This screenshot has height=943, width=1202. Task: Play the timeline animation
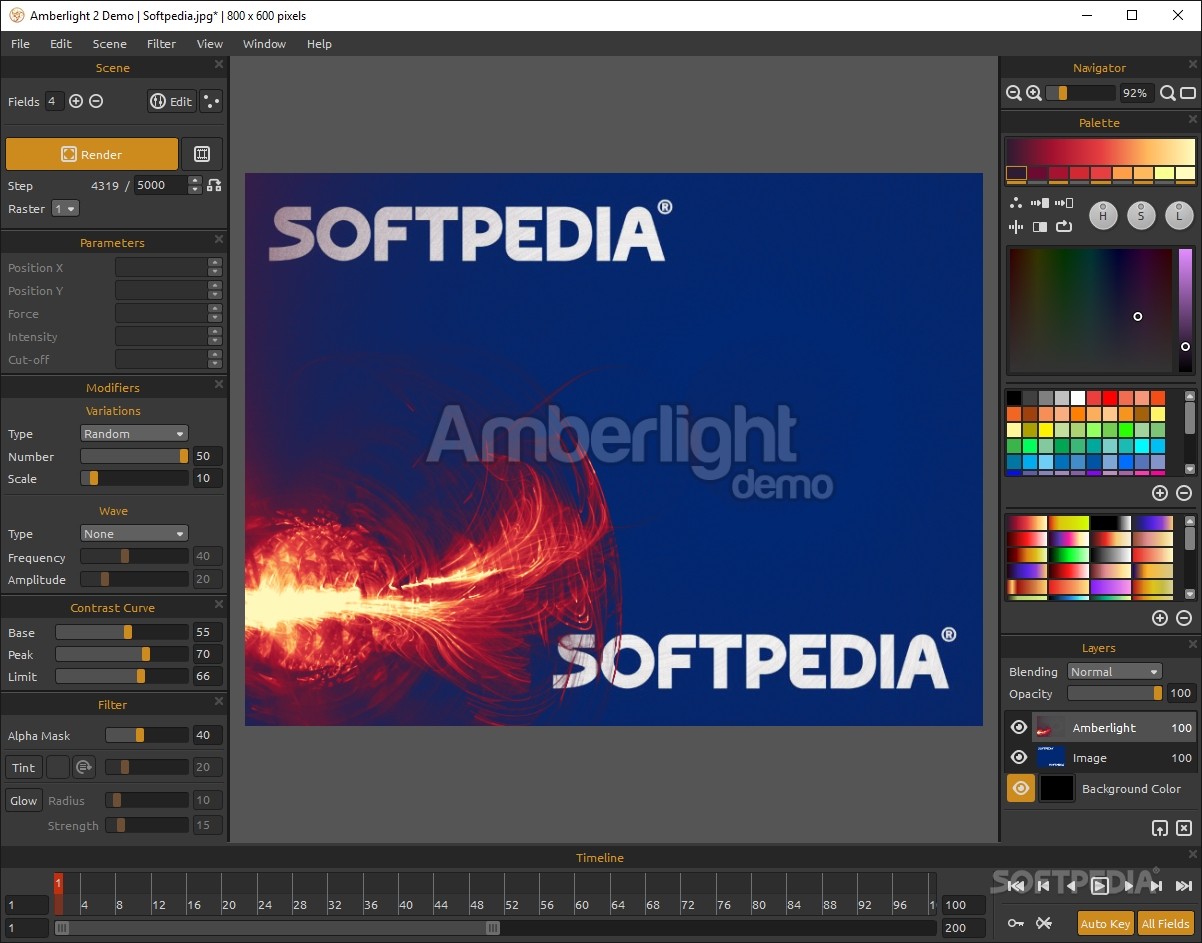point(1100,885)
